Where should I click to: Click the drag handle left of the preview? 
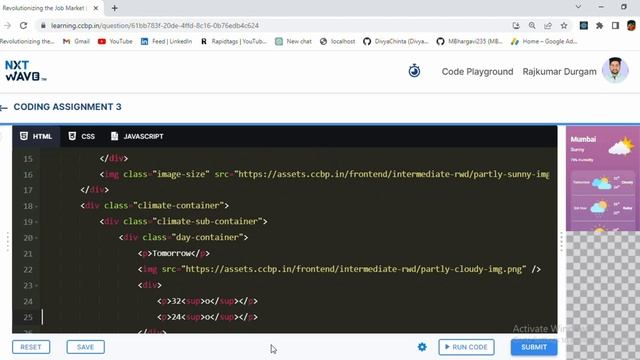pyautogui.click(x=561, y=242)
